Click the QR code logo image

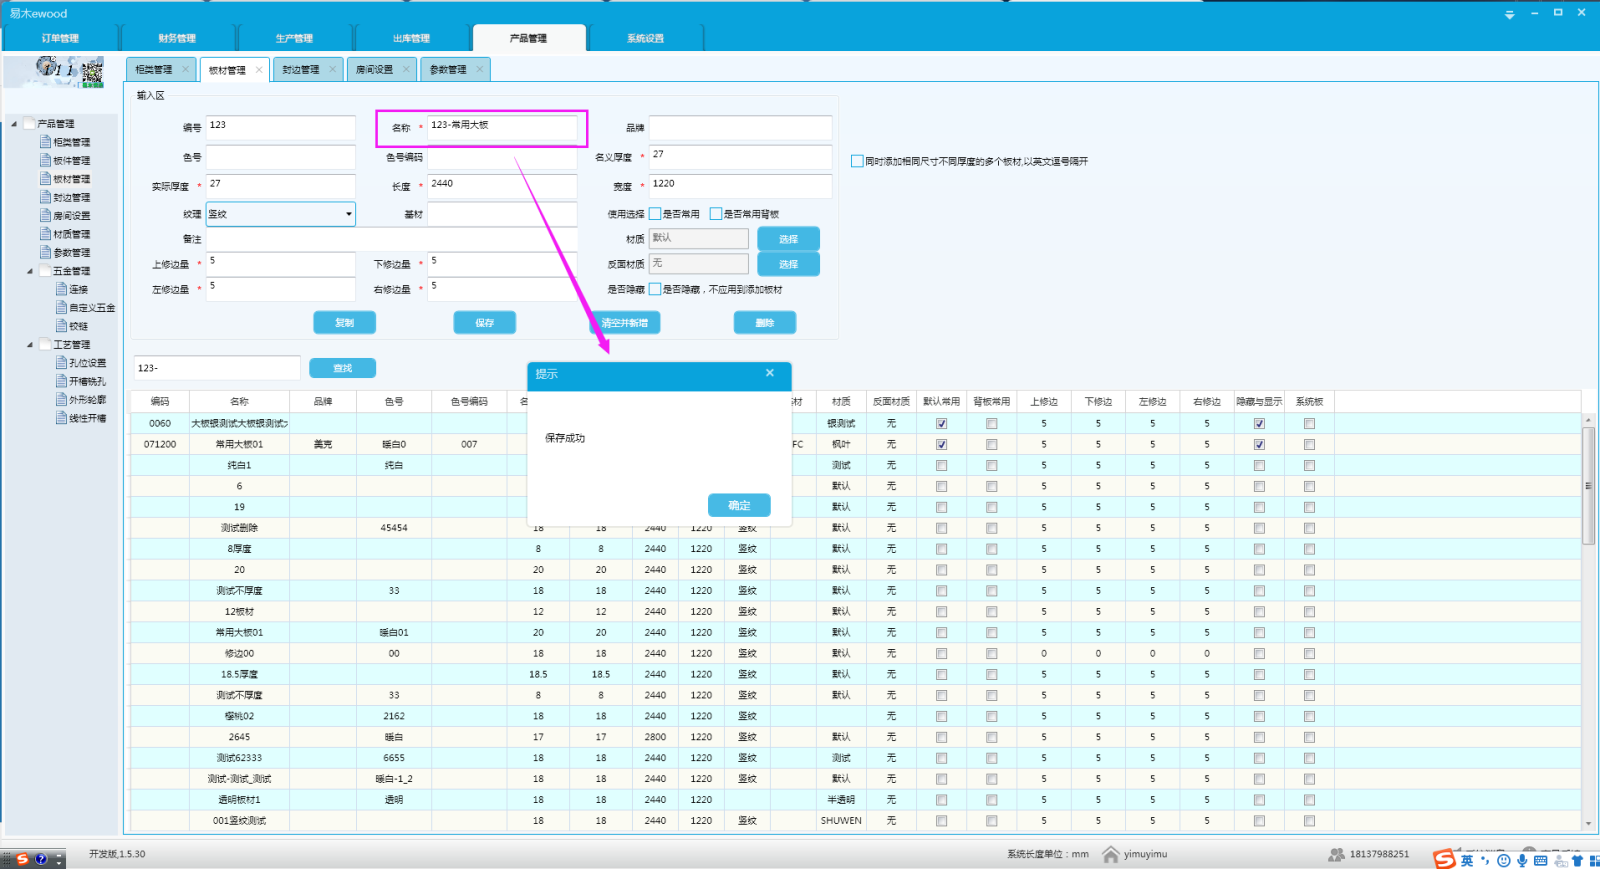92,72
